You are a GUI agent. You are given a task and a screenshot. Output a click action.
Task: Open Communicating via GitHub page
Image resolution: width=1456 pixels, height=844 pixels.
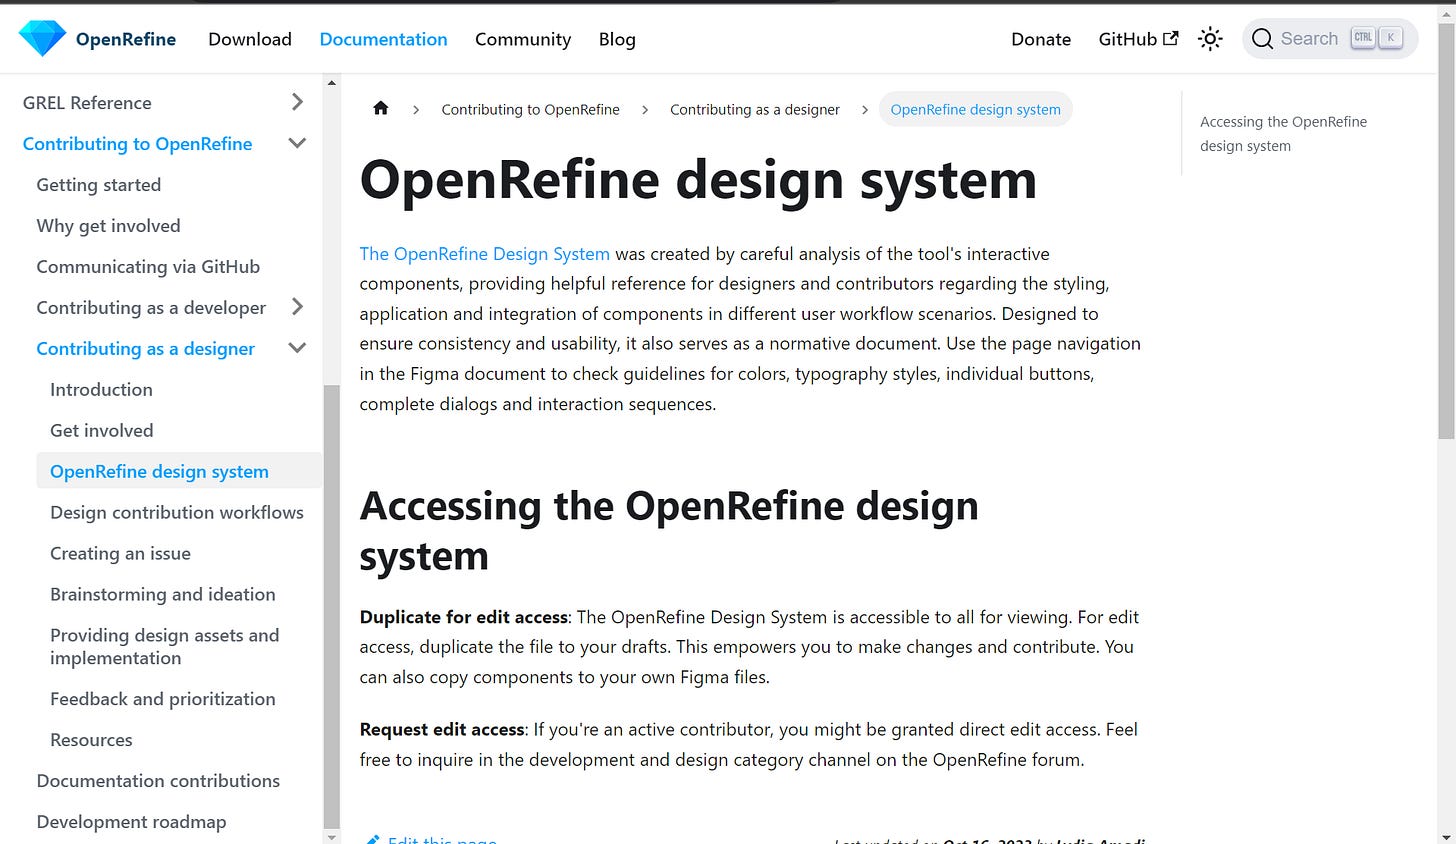148,267
